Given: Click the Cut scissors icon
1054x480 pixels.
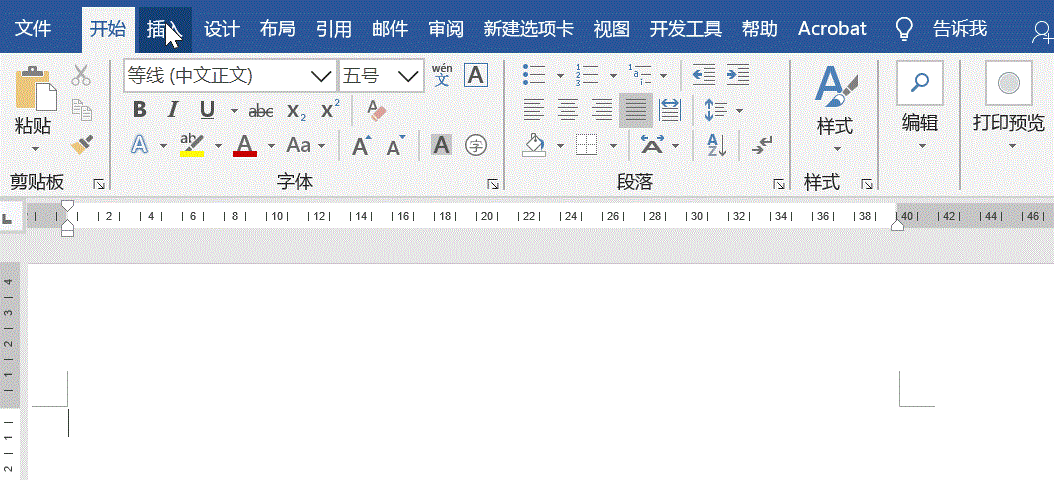Looking at the screenshot, I should (x=81, y=75).
